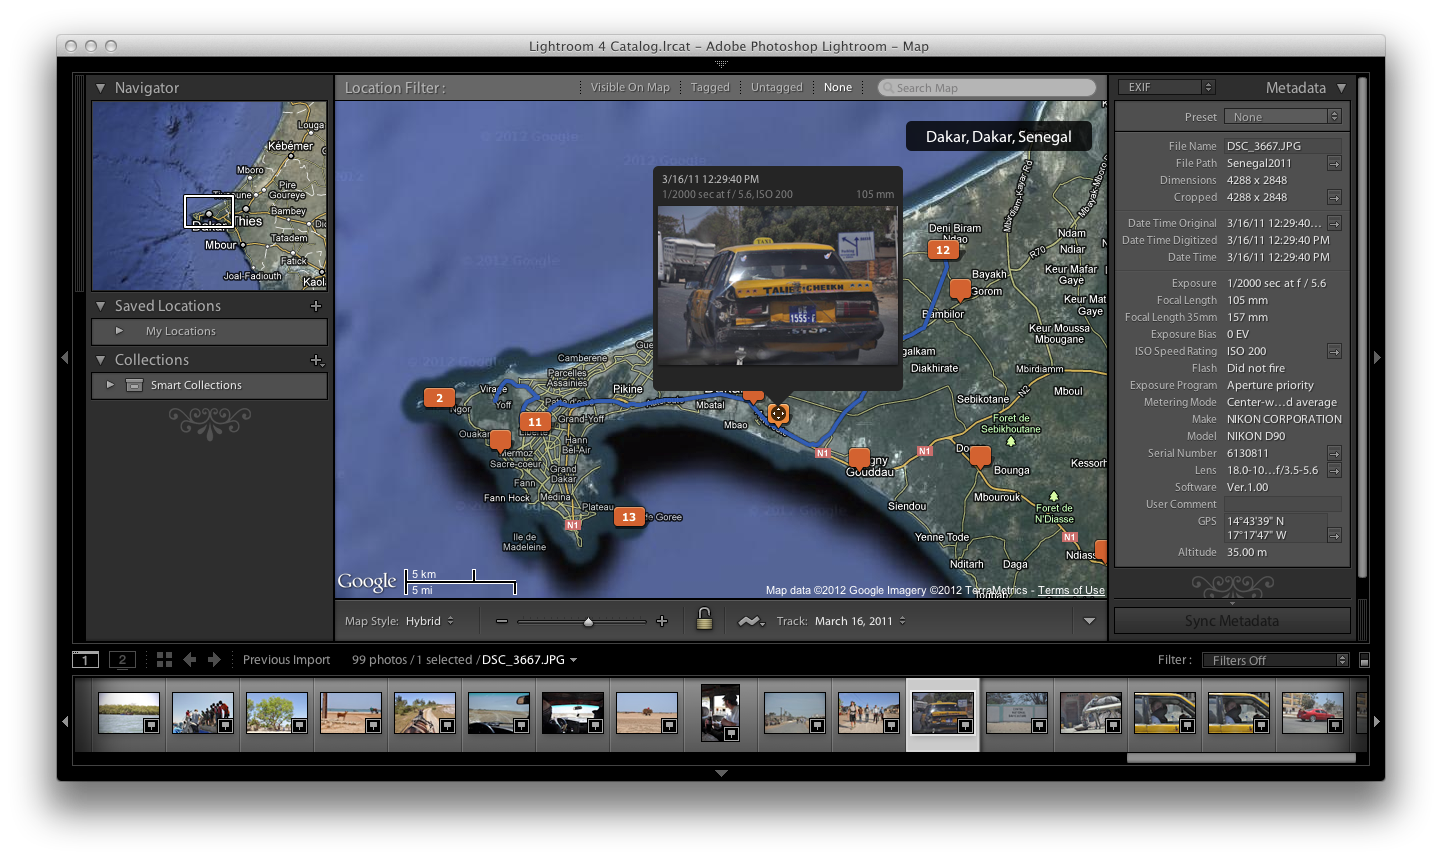Click the map pin cluster labeled 13

coord(629,517)
